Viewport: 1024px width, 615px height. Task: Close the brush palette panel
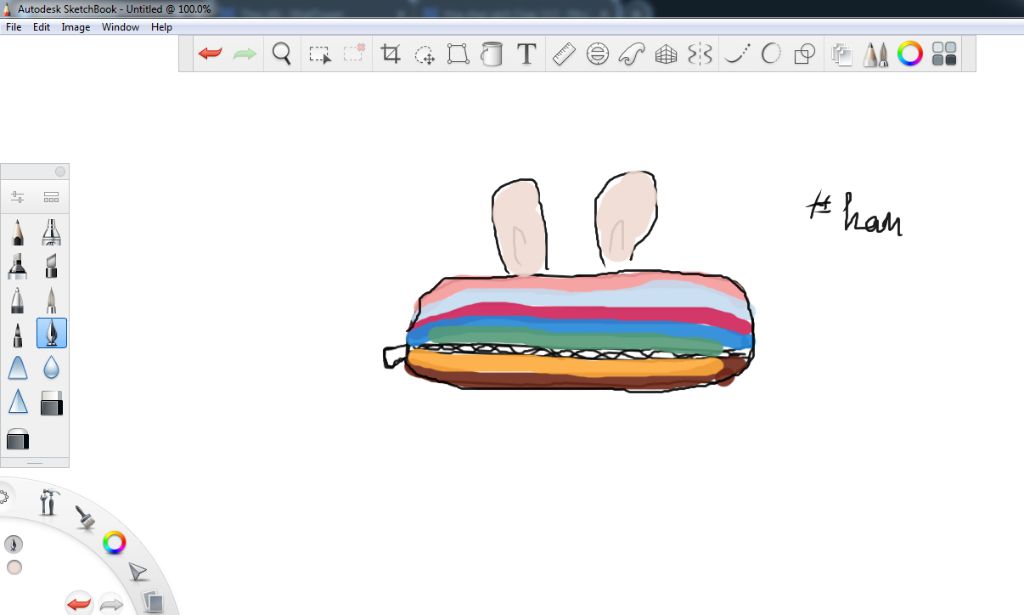click(60, 171)
